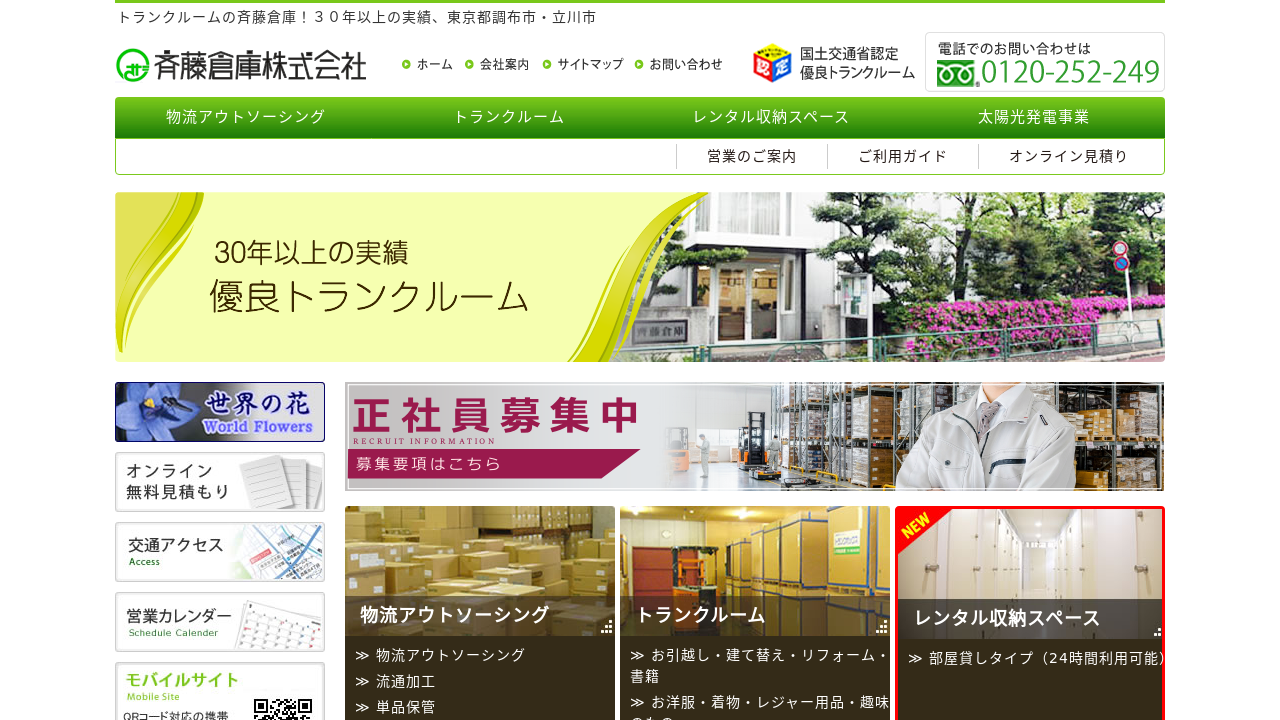The height and width of the screenshot is (720, 1280).
Task: Select 物流アウトソーシング in the green navigation bar
Action: tap(246, 117)
